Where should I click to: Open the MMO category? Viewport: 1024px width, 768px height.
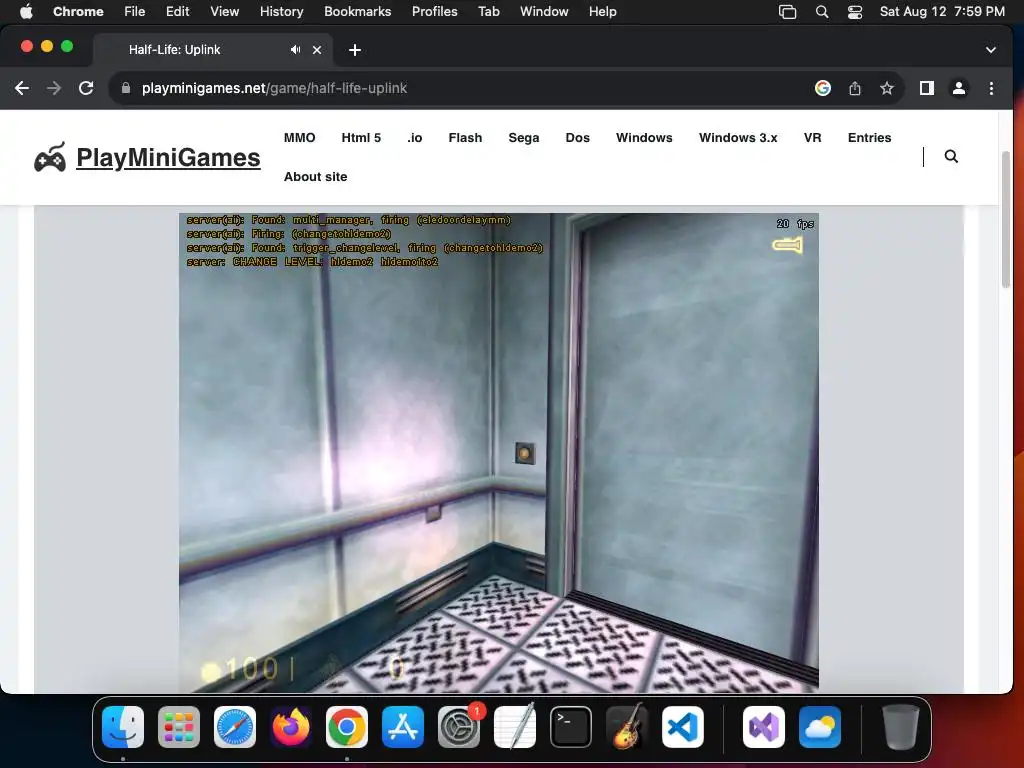300,138
